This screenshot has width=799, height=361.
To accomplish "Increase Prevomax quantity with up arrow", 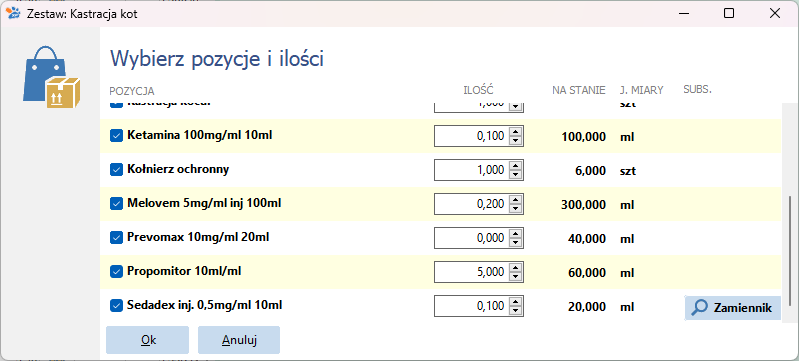I will pyautogui.click(x=516, y=234).
